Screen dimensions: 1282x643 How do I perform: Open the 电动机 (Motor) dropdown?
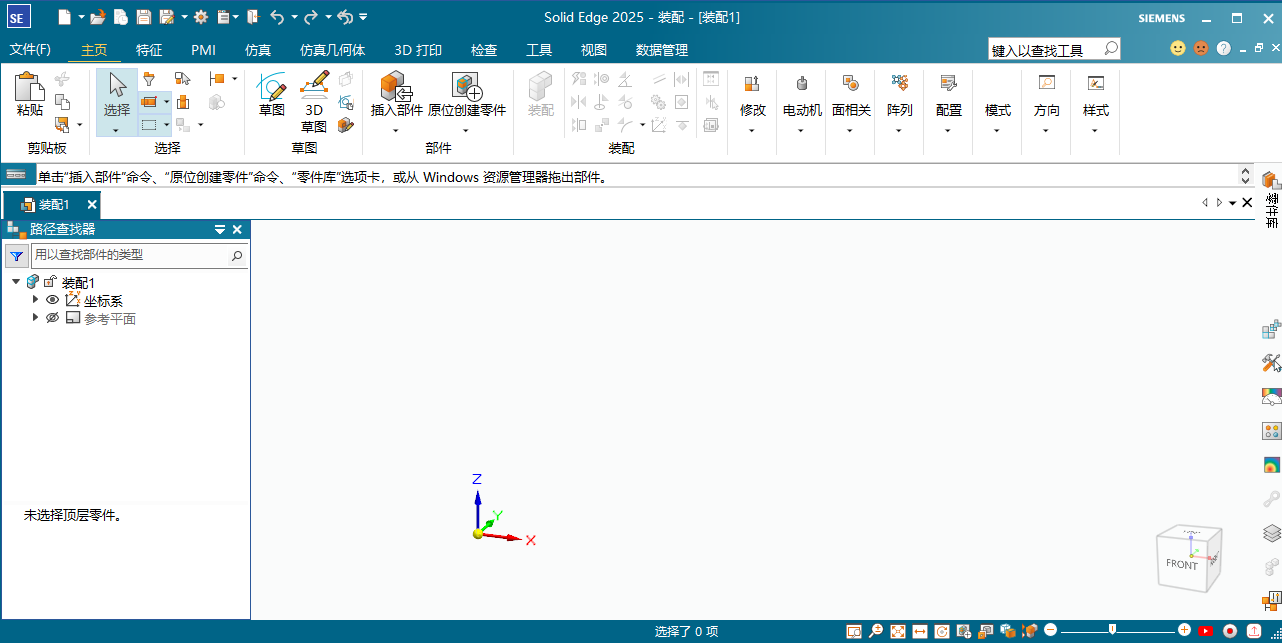coord(801,130)
